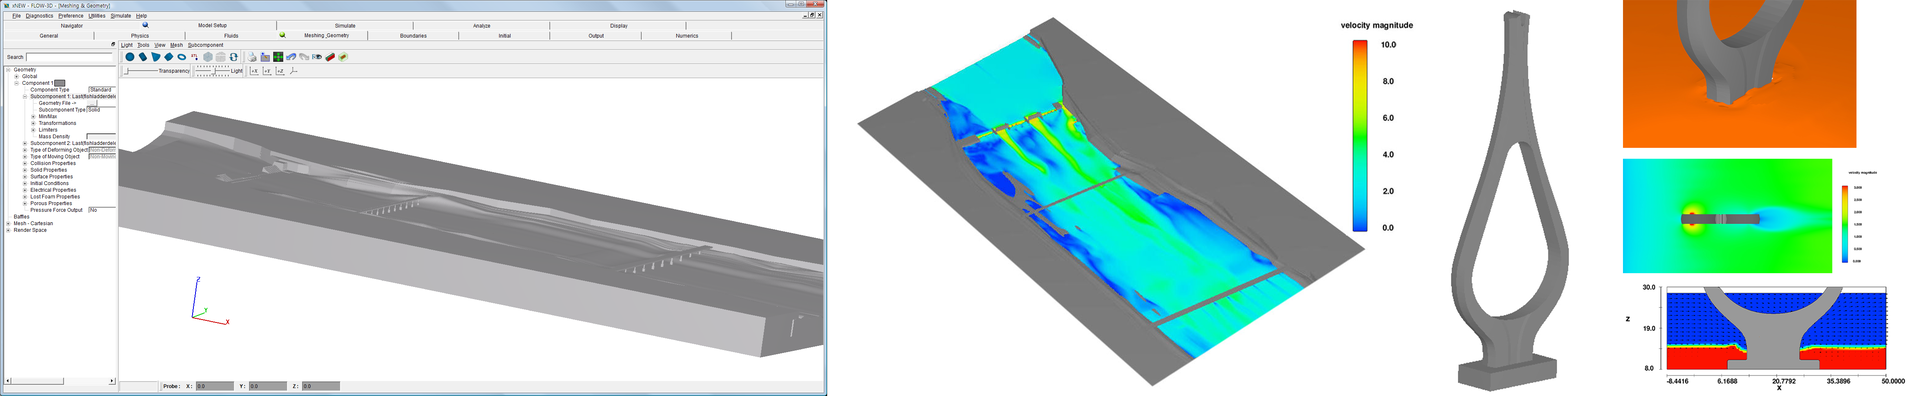Click Component 1 gray color swatch
Viewport: 1920px width, 396px height.
(60, 83)
